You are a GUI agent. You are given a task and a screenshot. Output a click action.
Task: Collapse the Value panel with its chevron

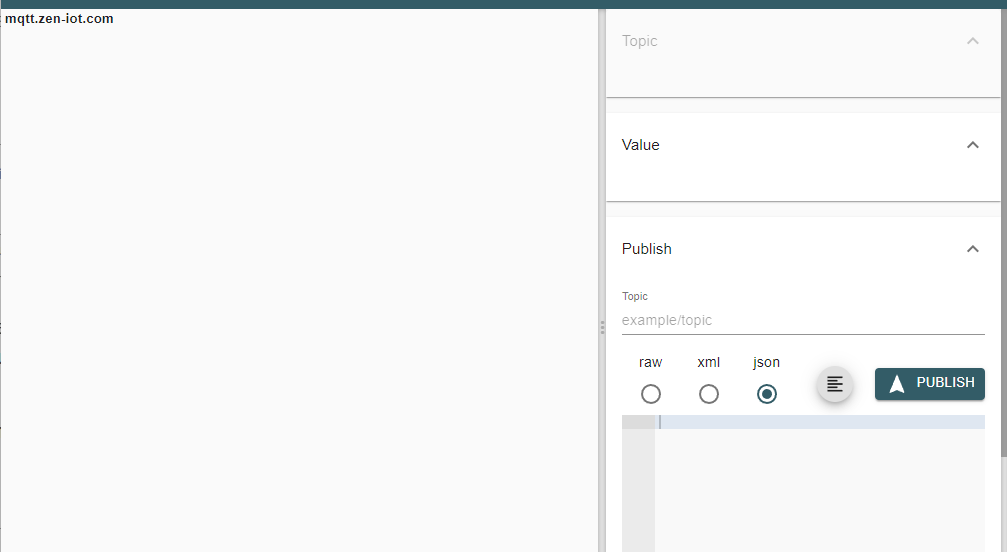(x=973, y=145)
